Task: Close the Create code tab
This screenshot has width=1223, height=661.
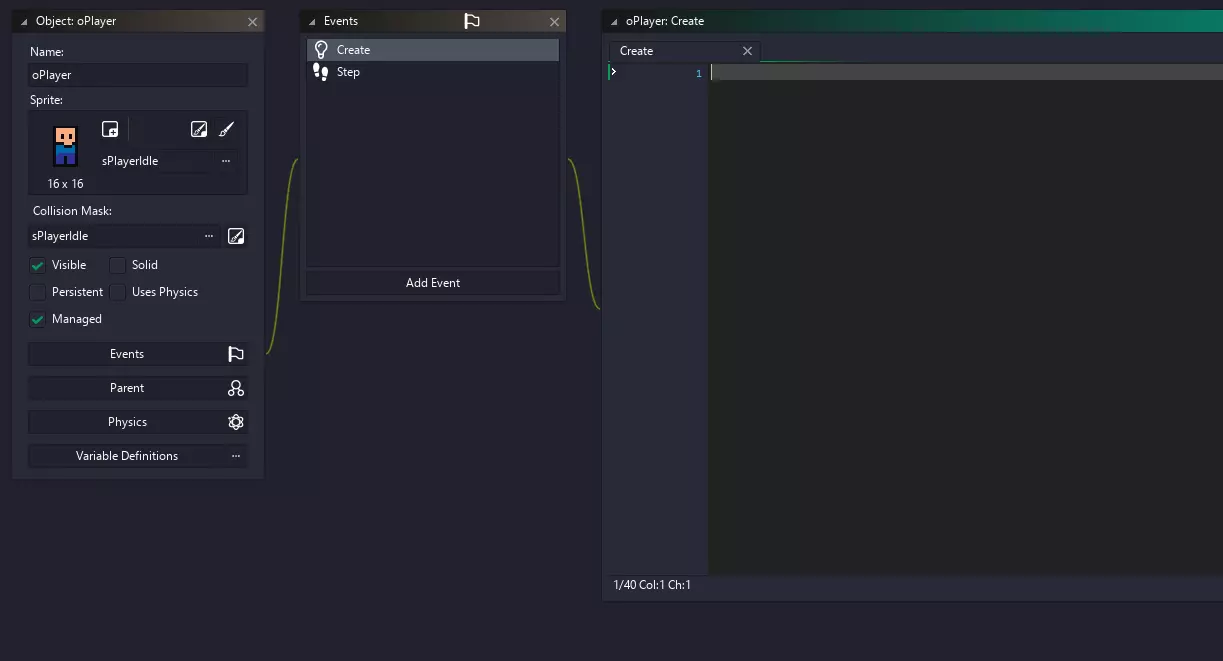Action: click(x=747, y=51)
